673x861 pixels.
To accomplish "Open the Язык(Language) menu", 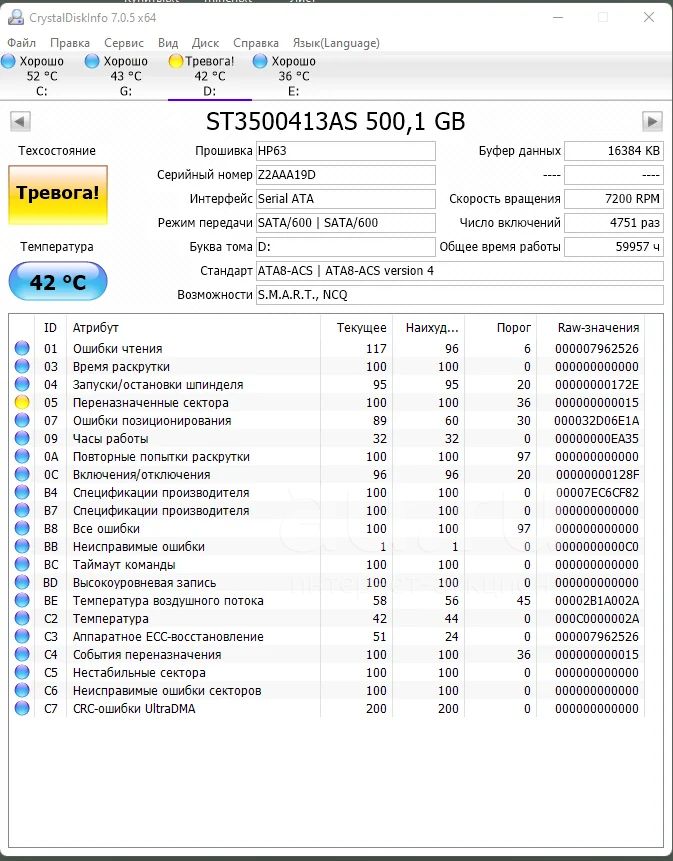I will click(x=336, y=43).
